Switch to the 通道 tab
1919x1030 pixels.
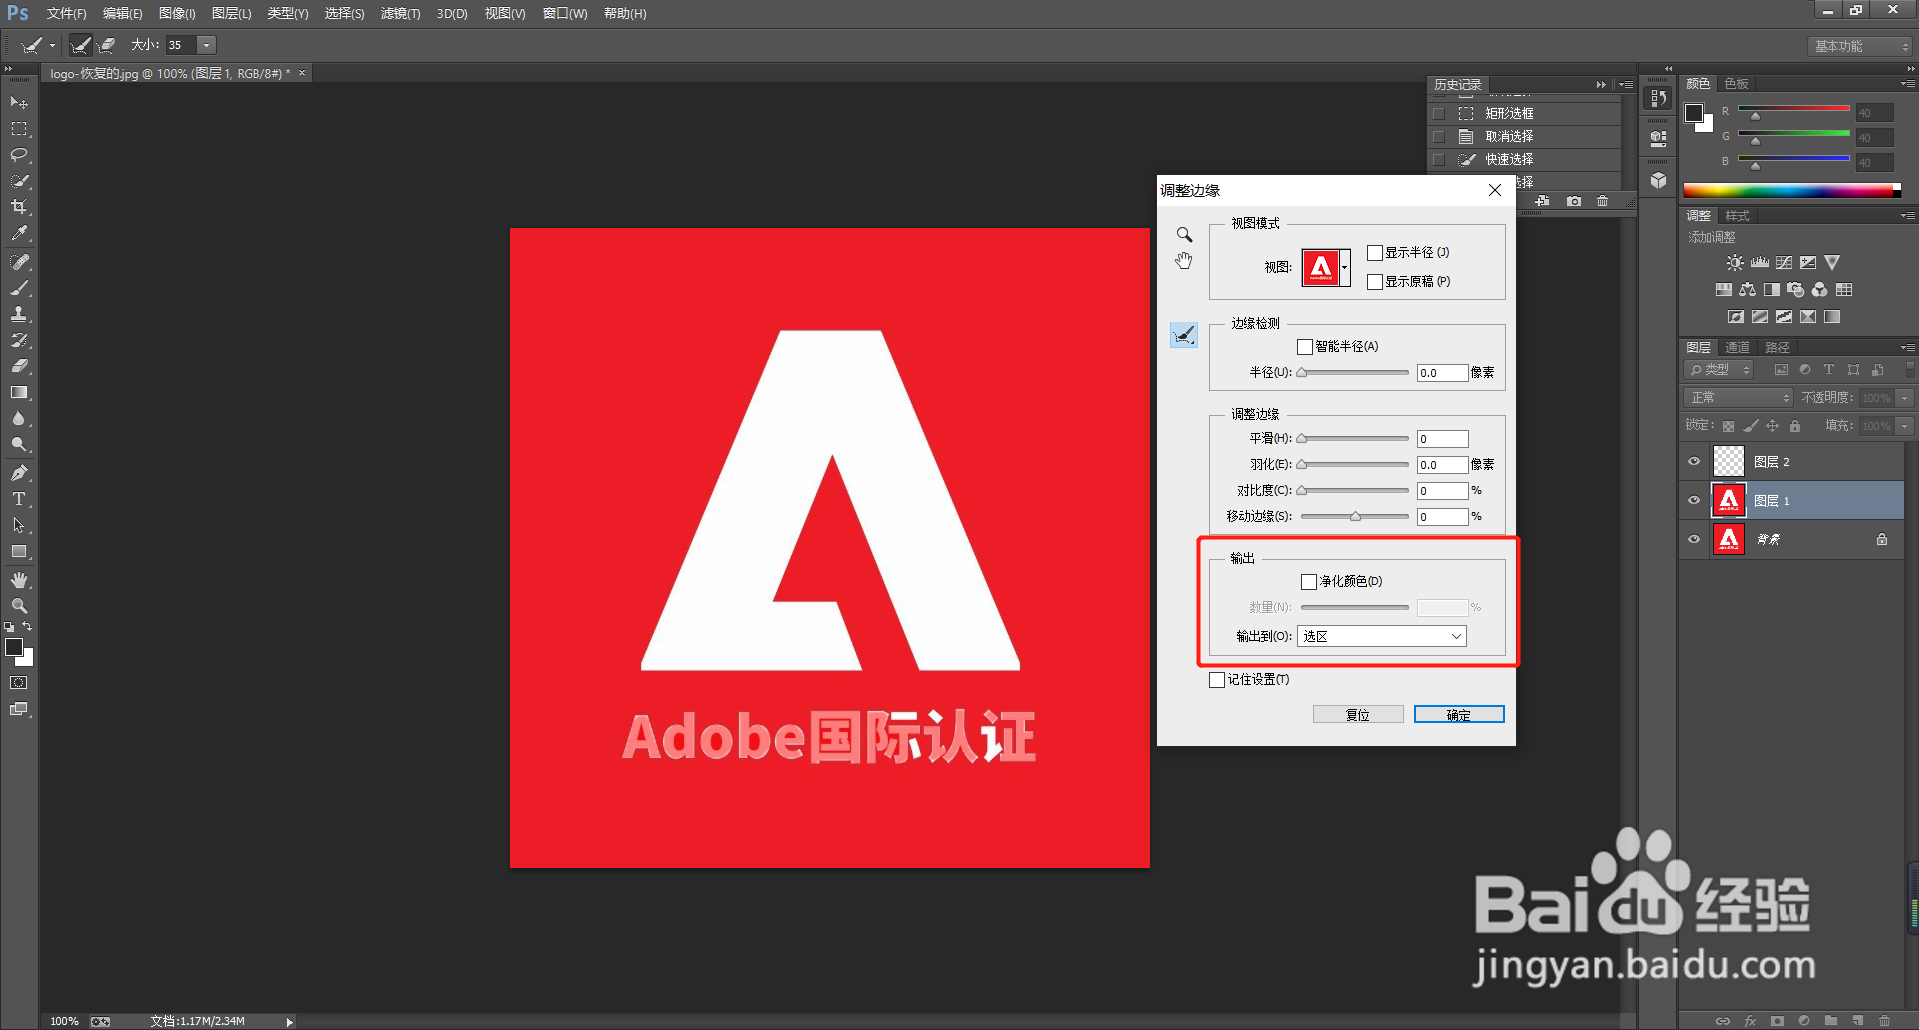tap(1738, 348)
